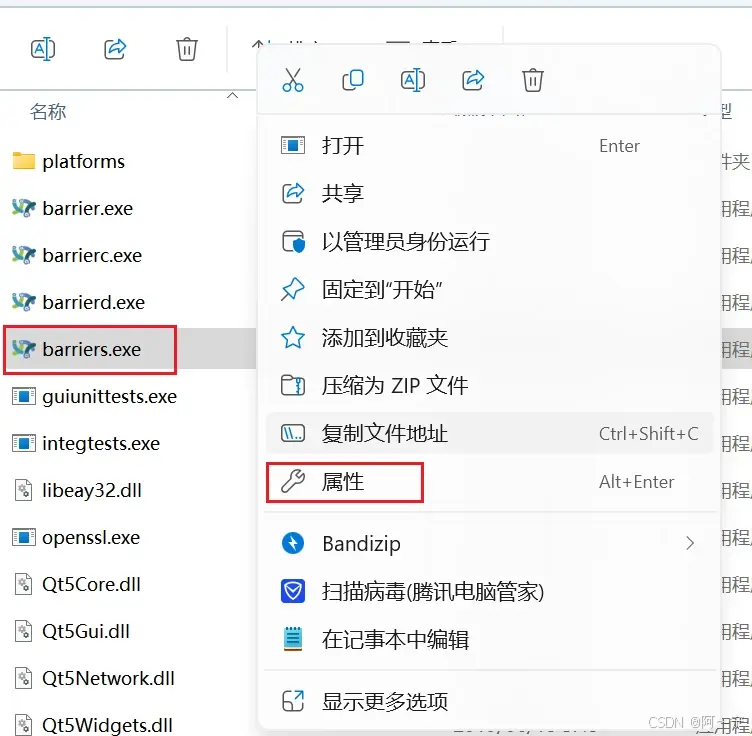Select openssl.exe in file list
The image size is (752, 736).
(91, 537)
